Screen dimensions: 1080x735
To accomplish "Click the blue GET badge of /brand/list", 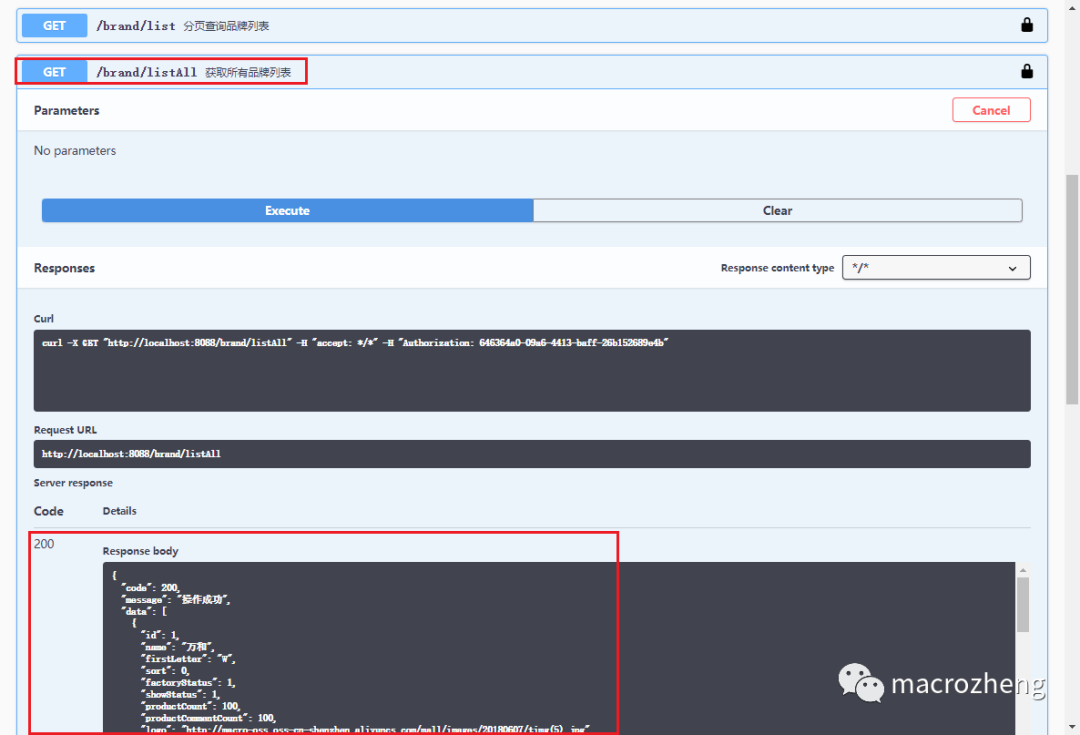I will (54, 25).
